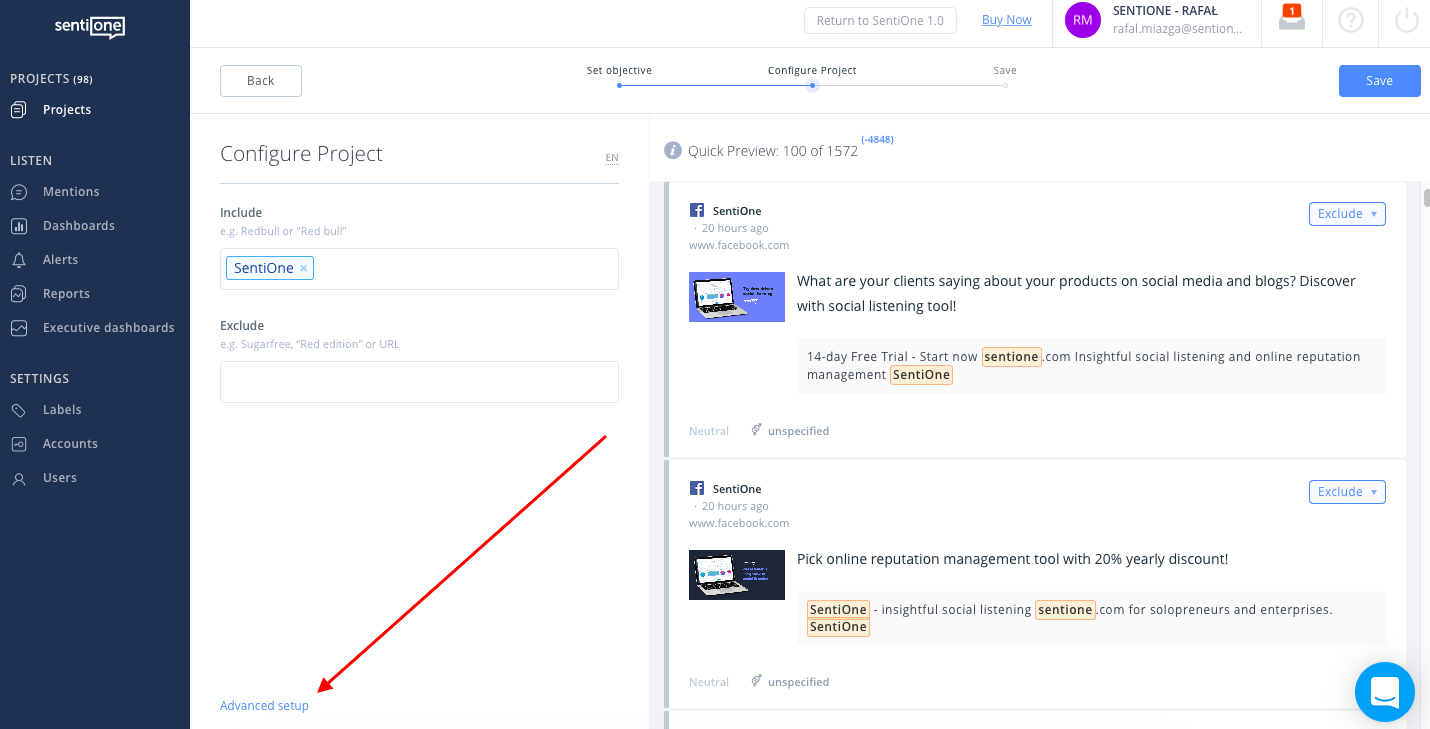
Task: Click the power logout icon
Action: [1407, 20]
